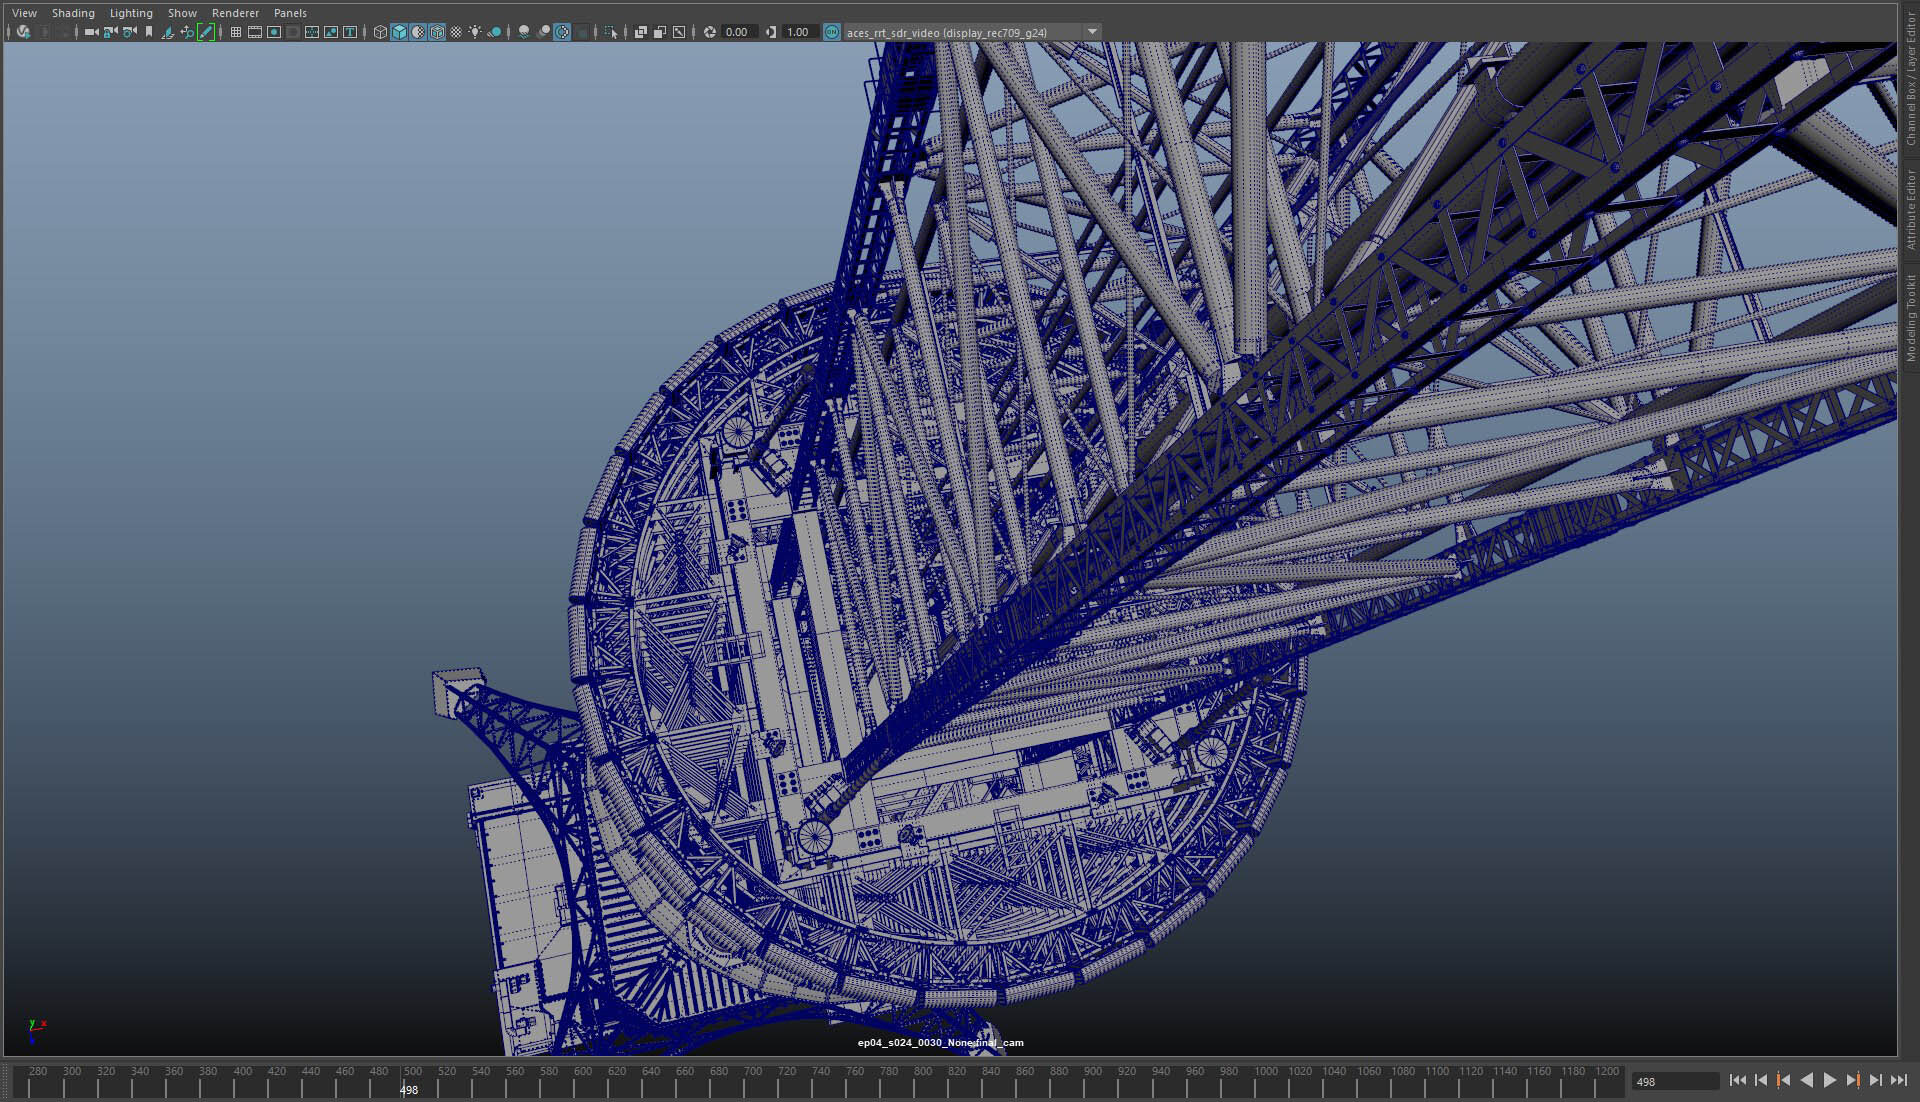Expand the Attribute Editor side tab

1910,208
